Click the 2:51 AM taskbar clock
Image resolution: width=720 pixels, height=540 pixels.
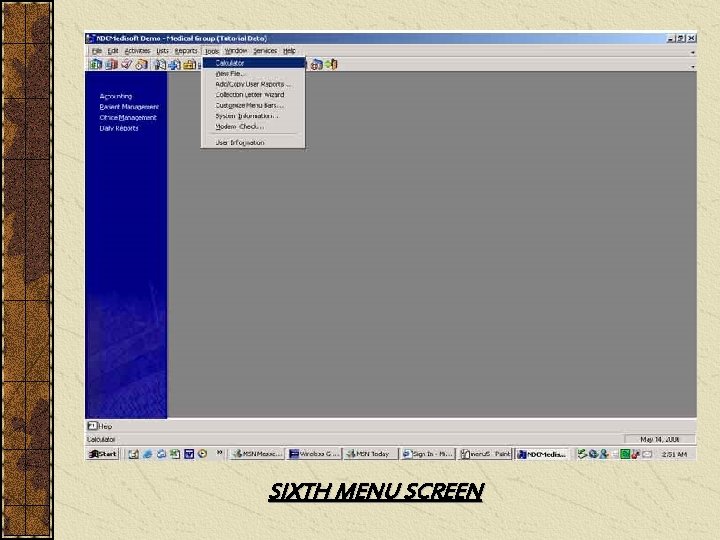674,454
